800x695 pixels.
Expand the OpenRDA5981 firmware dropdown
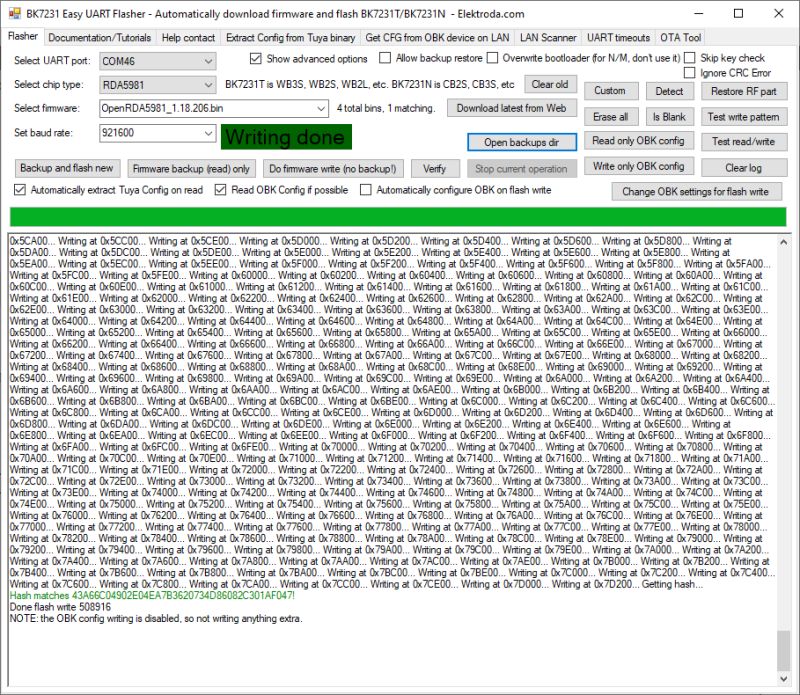coord(321,108)
